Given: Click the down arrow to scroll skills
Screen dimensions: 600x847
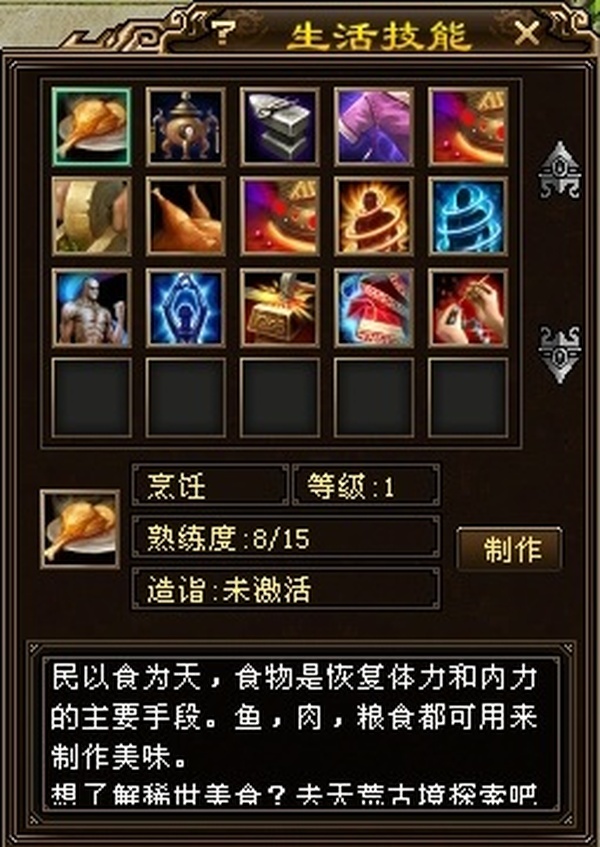Looking at the screenshot, I should coord(559,355).
